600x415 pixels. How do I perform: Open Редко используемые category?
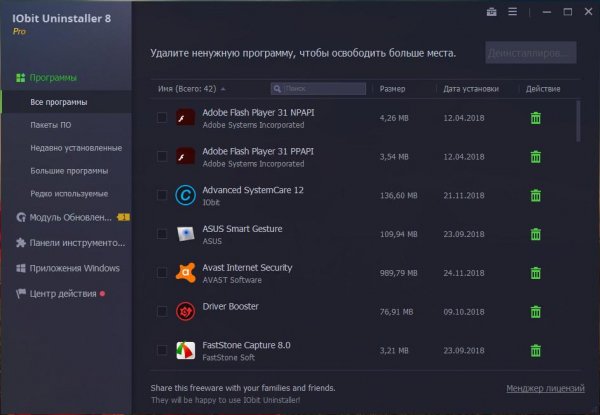pos(69,194)
